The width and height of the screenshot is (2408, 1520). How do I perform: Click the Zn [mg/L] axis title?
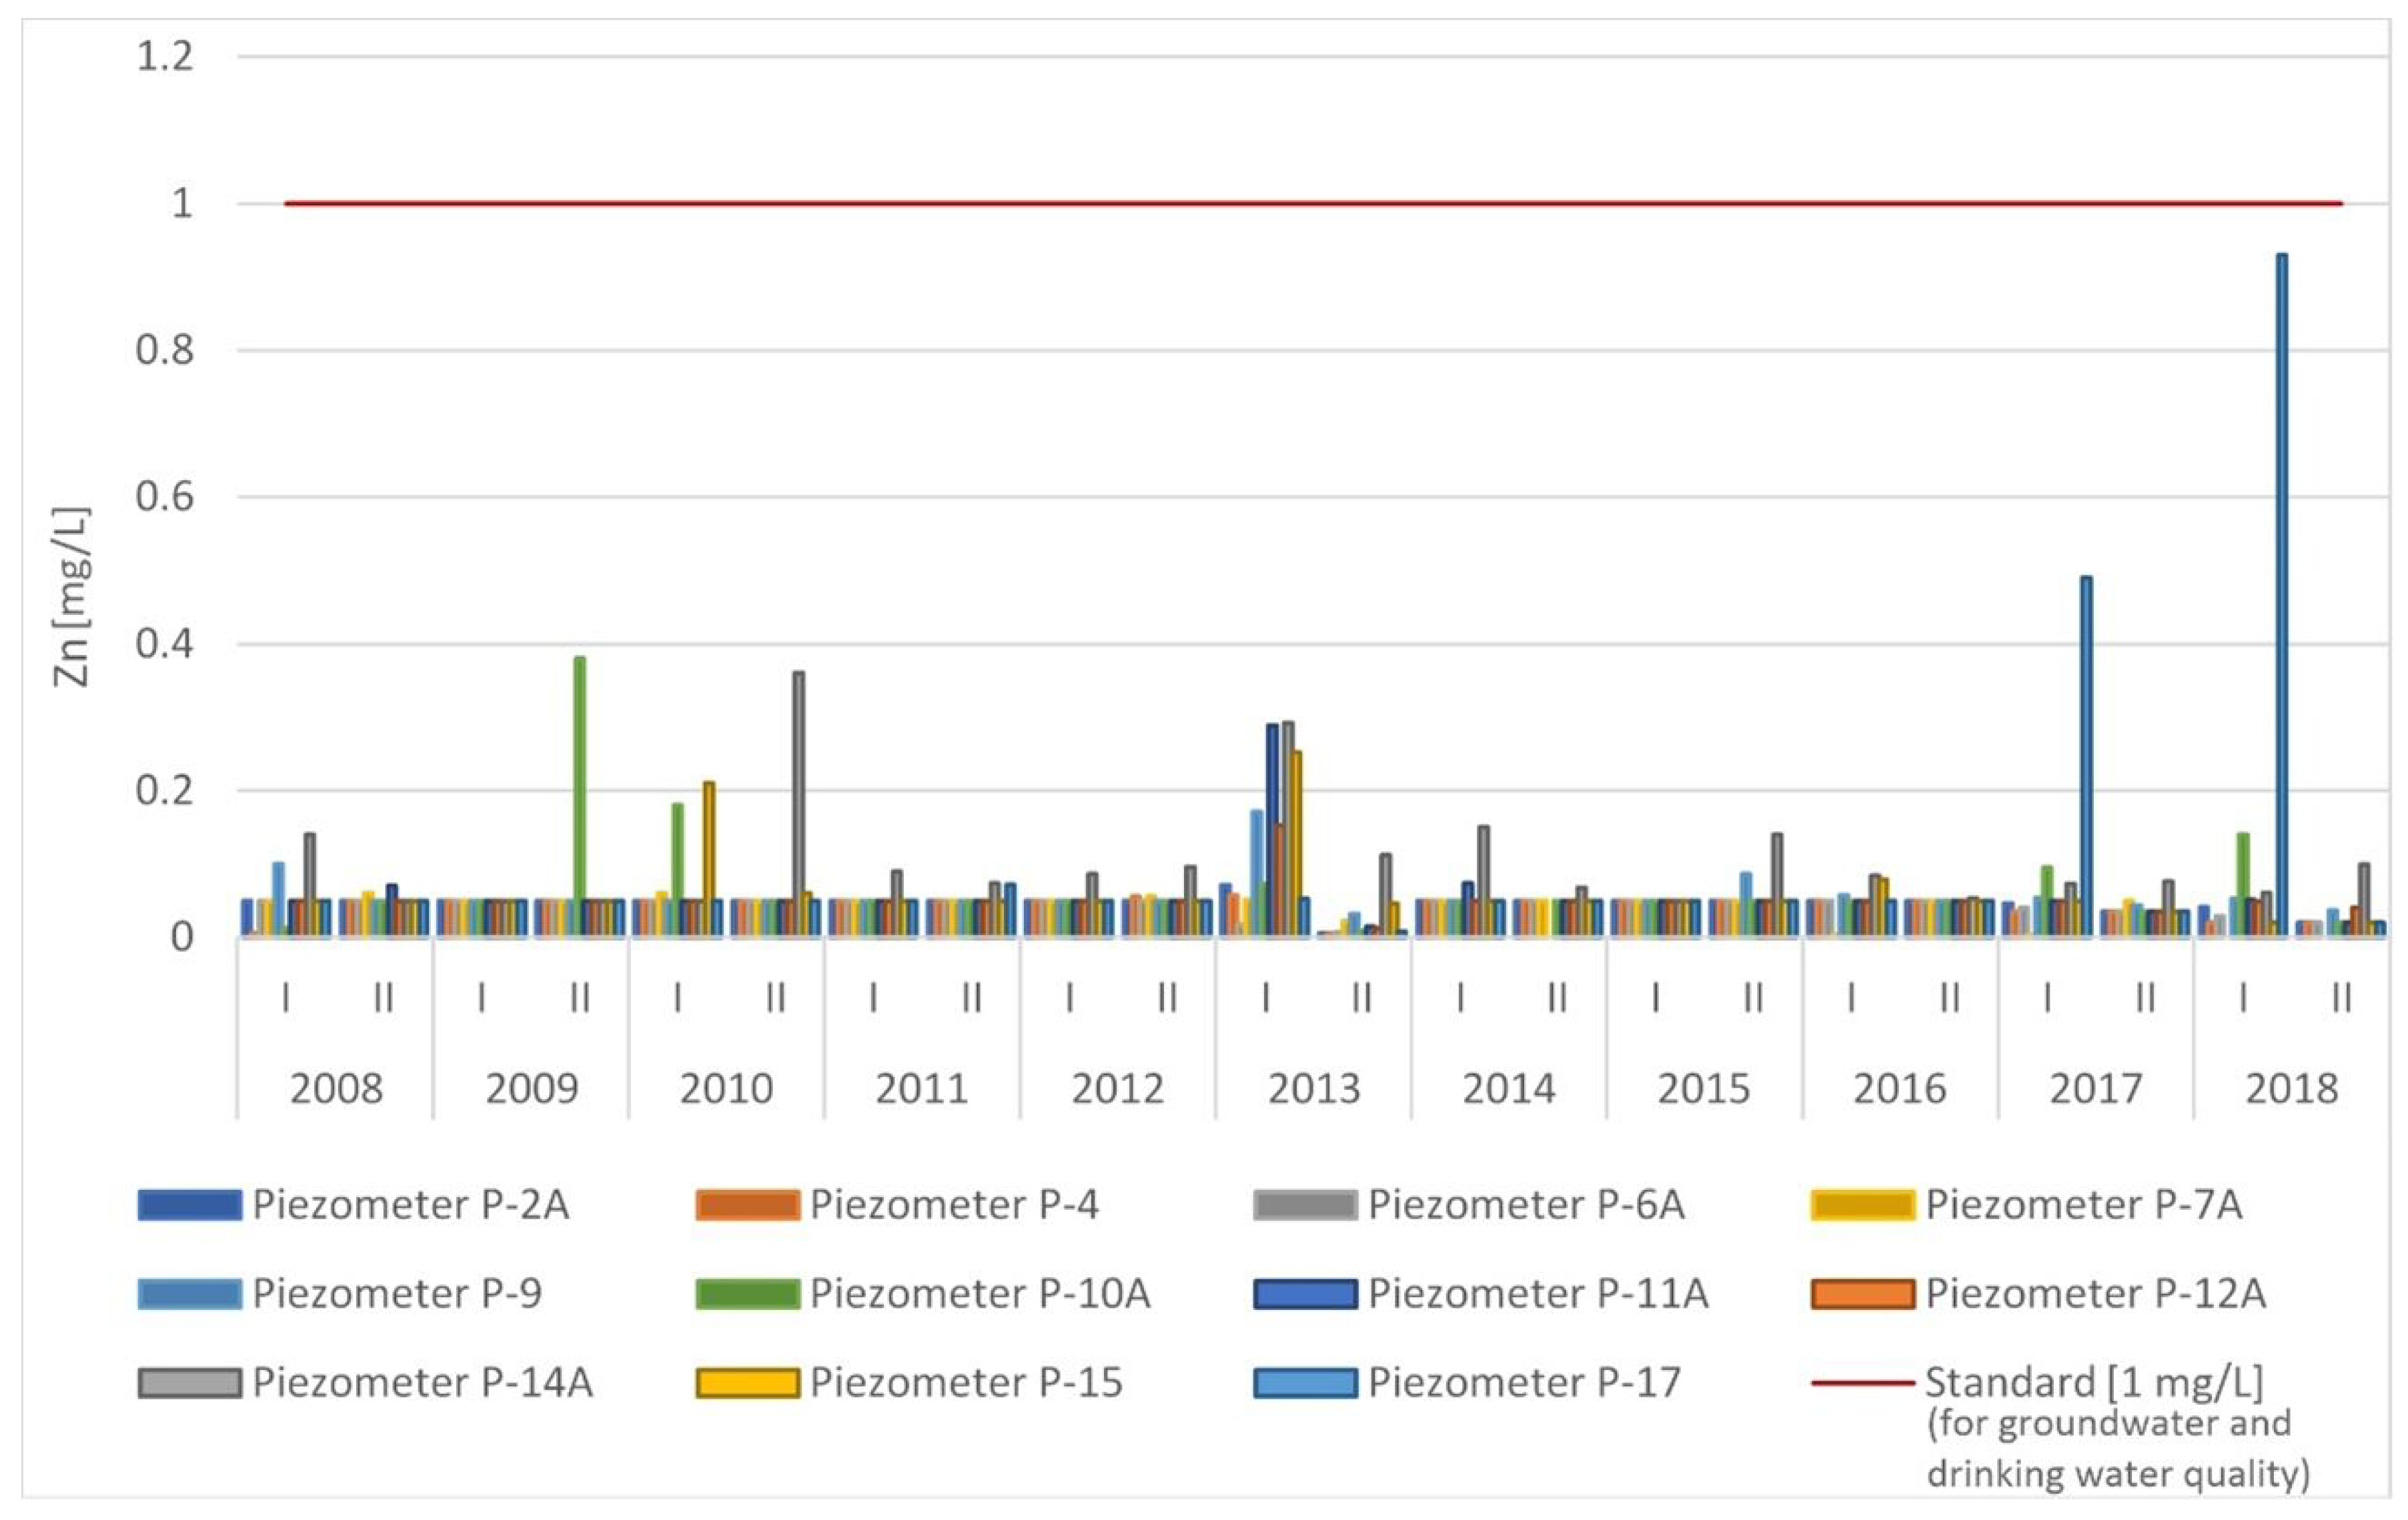[71, 598]
